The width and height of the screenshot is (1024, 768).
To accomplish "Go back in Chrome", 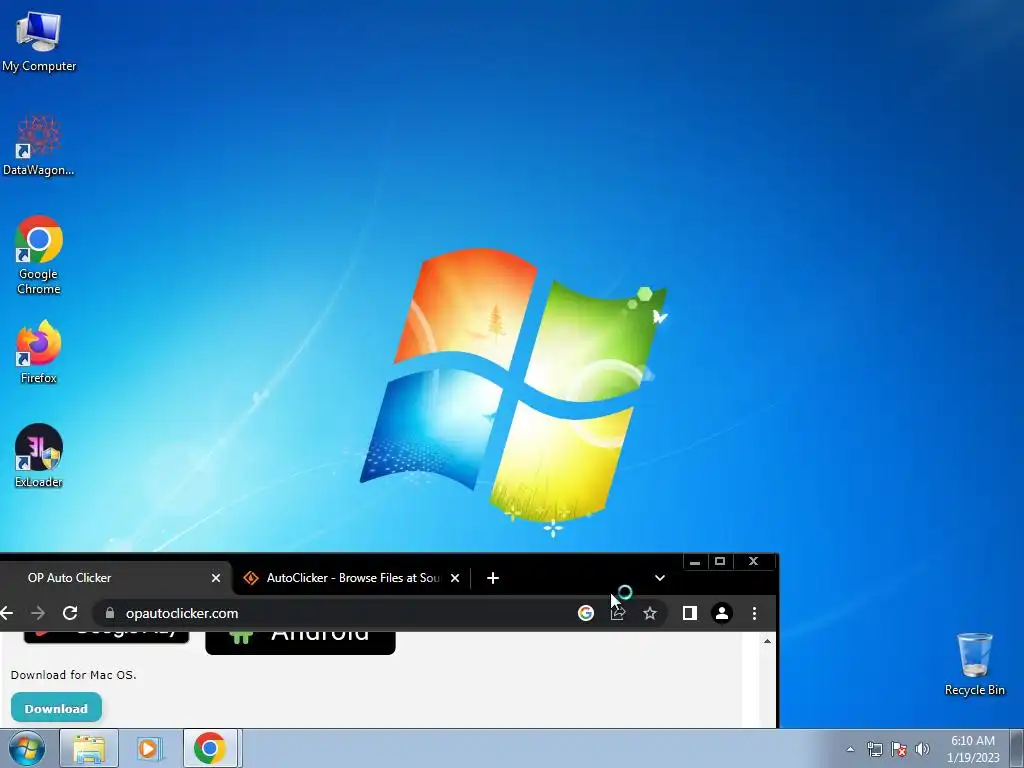I will pos(7,613).
